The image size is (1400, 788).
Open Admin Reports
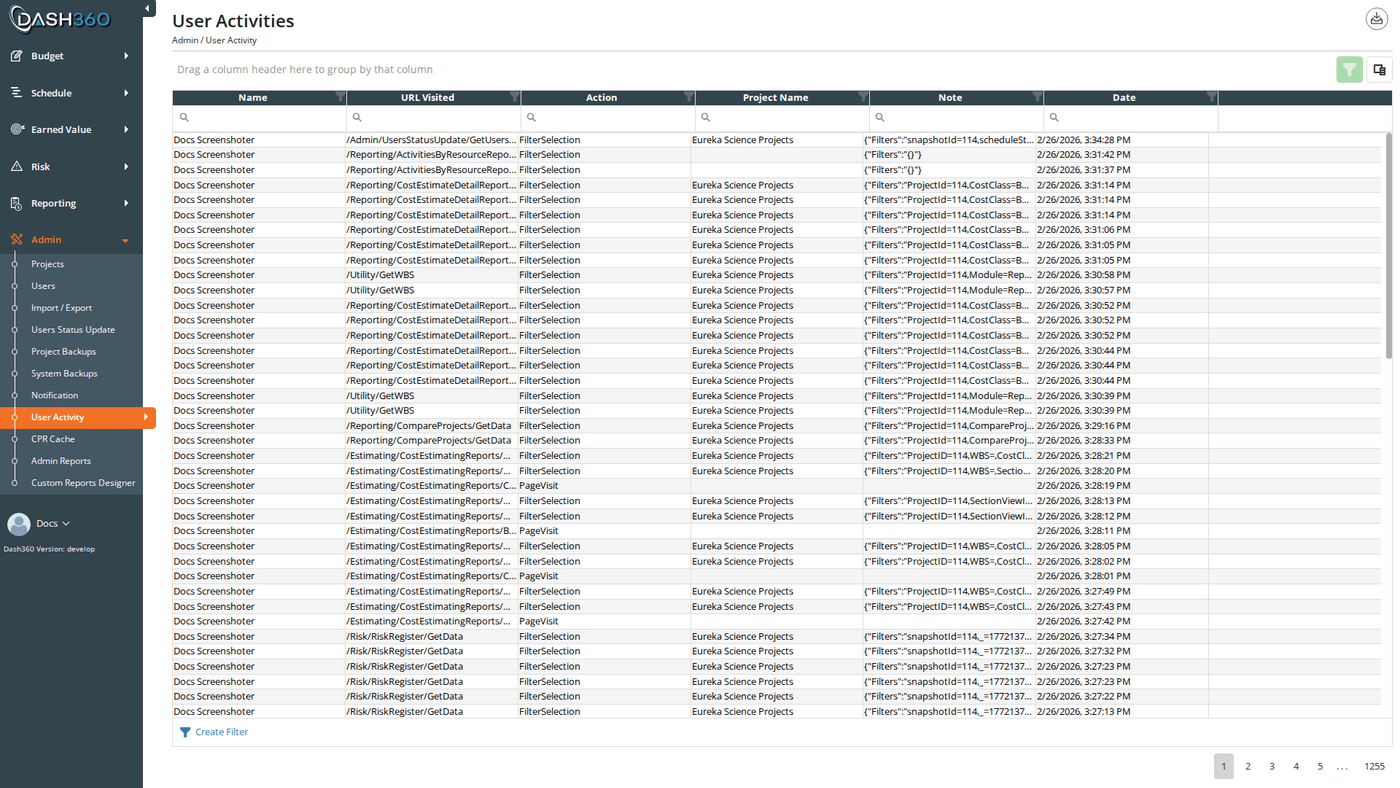tap(61, 461)
